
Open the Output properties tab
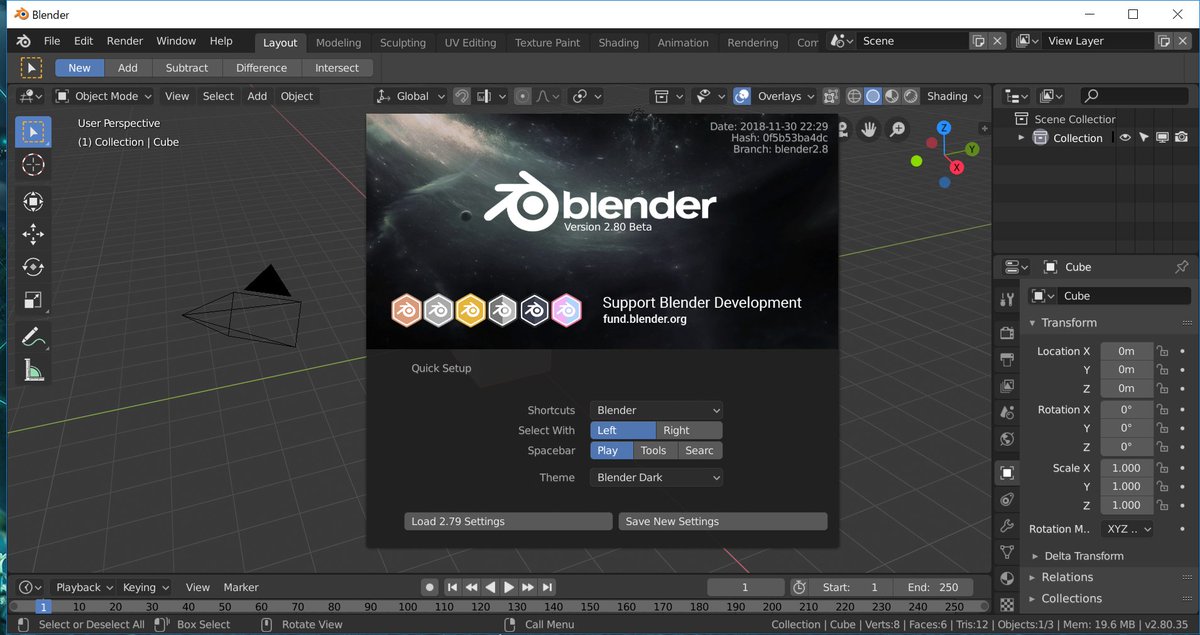tap(1007, 359)
